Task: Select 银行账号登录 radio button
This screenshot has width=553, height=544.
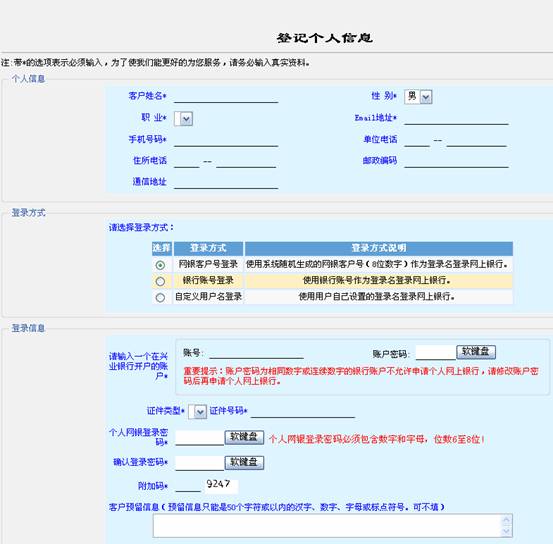Action: coord(160,281)
